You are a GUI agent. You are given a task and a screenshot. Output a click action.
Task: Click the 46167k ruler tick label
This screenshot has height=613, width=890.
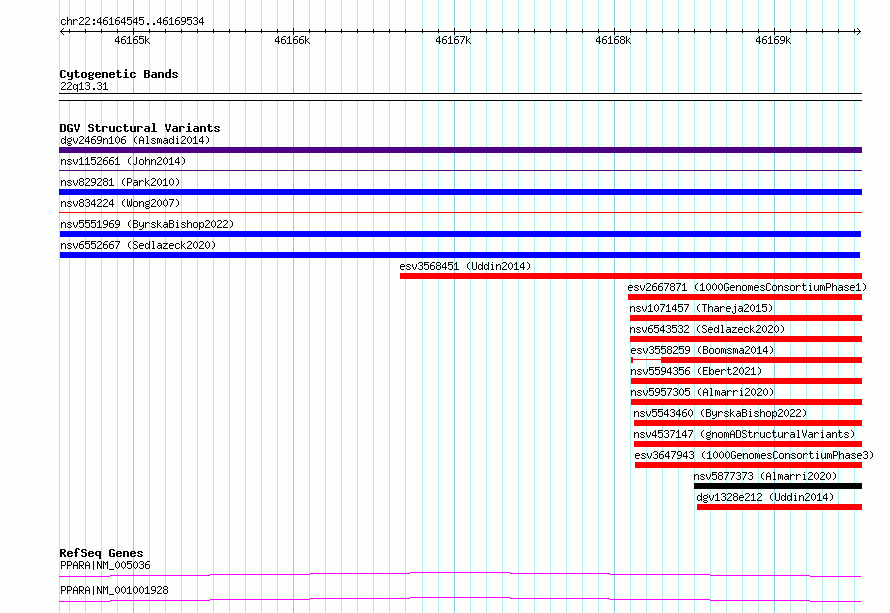pos(453,40)
